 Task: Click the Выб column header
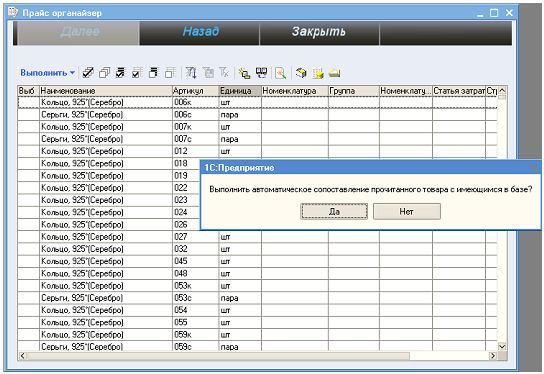click(x=28, y=91)
